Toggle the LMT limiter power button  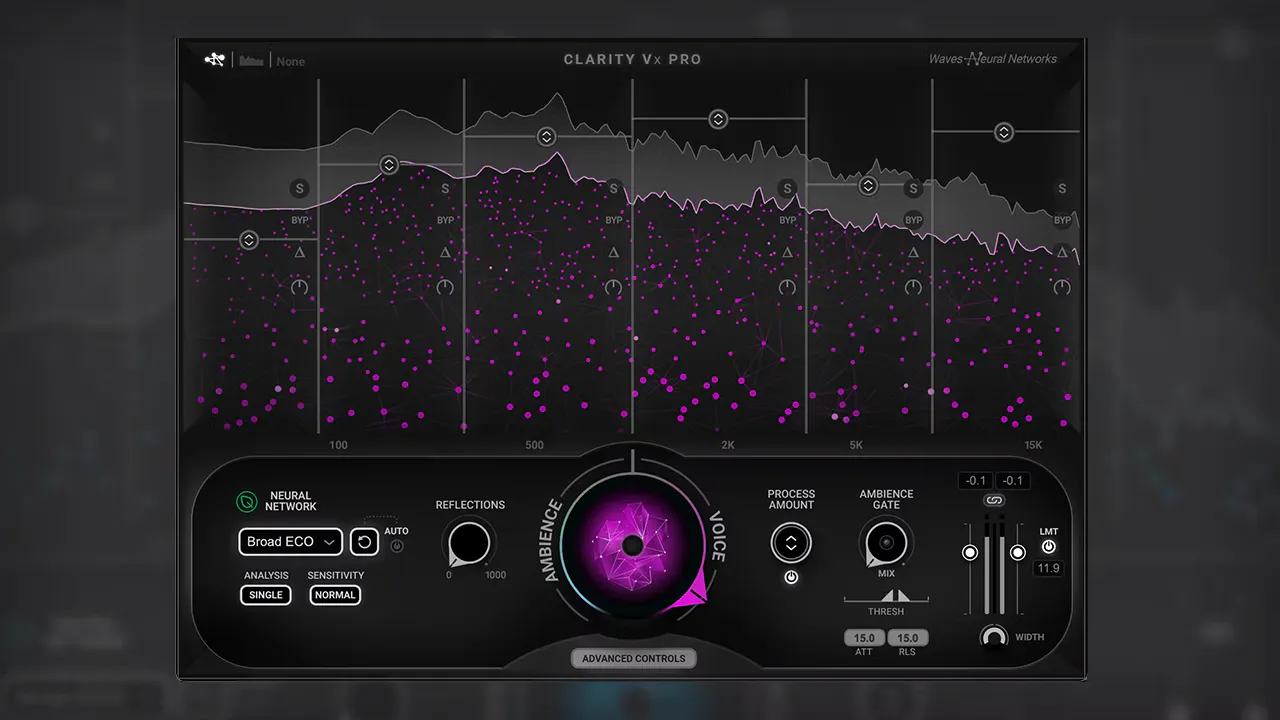point(1048,547)
